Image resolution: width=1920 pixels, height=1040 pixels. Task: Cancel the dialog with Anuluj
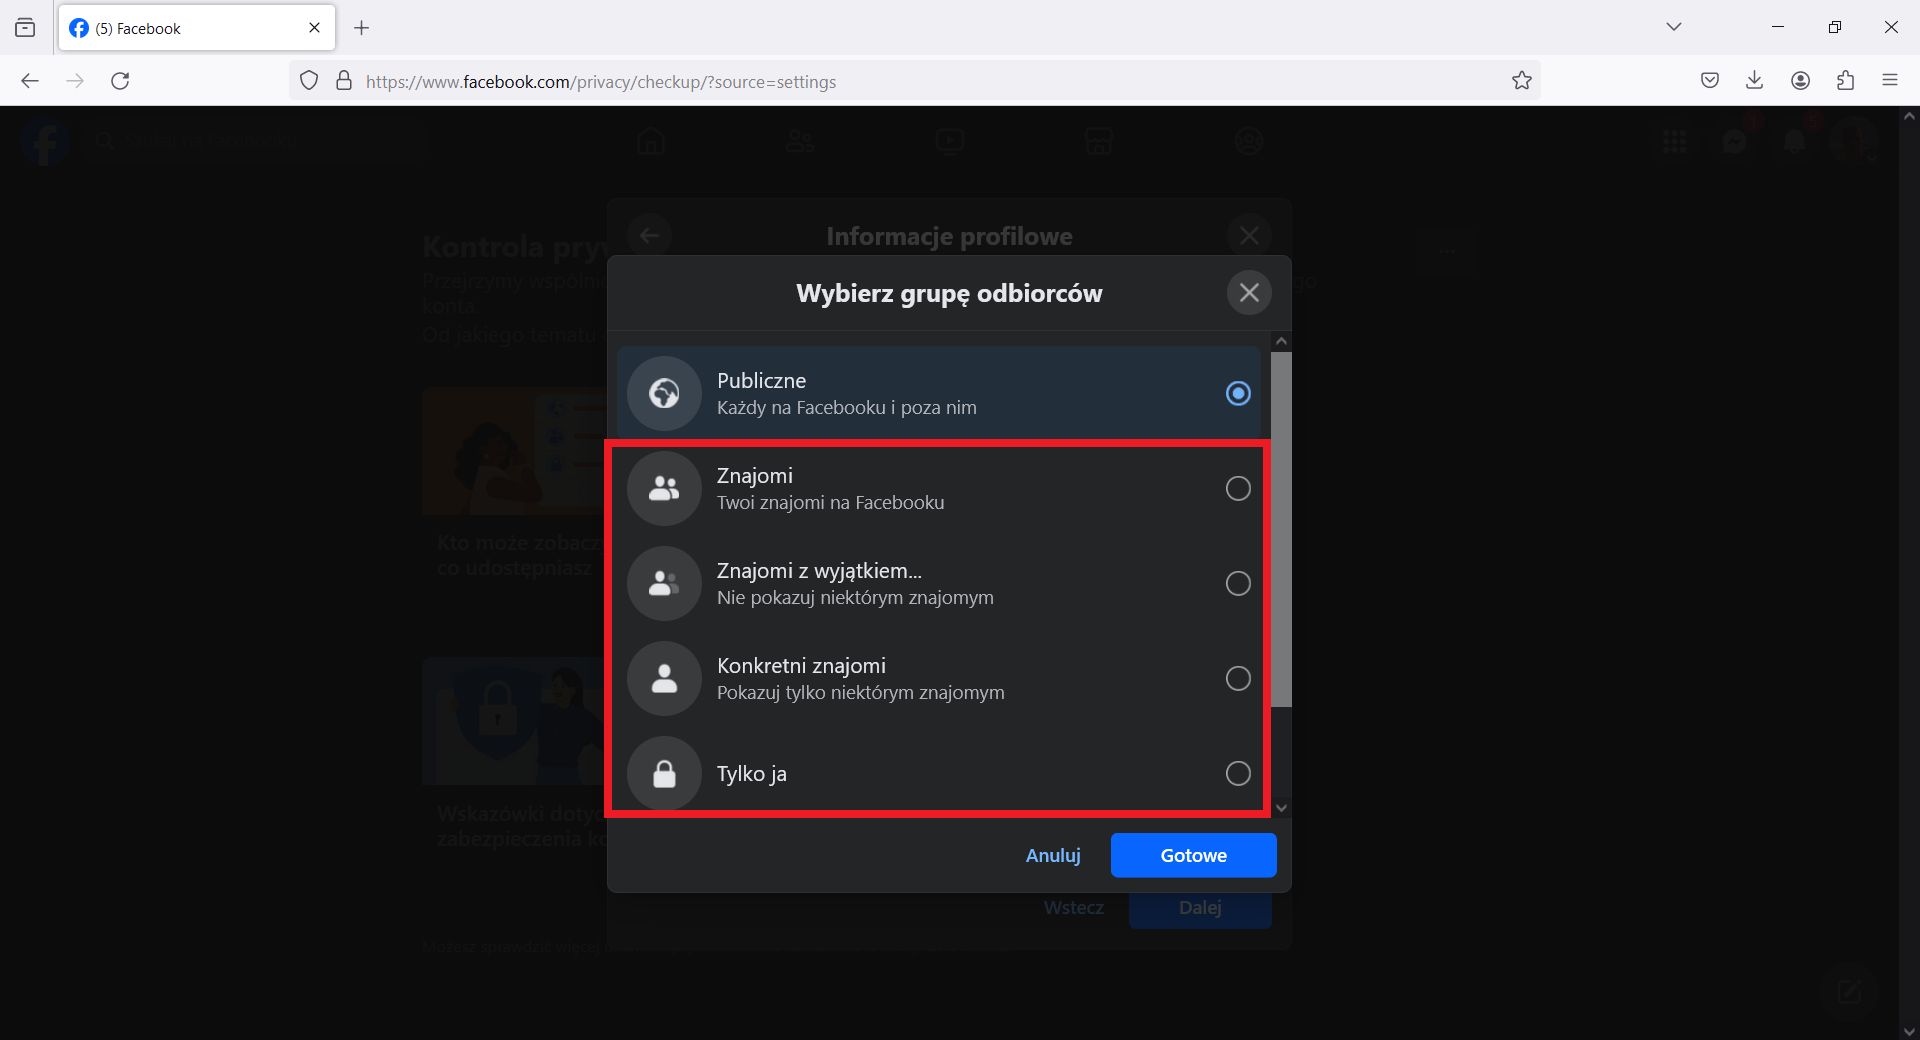tap(1052, 855)
